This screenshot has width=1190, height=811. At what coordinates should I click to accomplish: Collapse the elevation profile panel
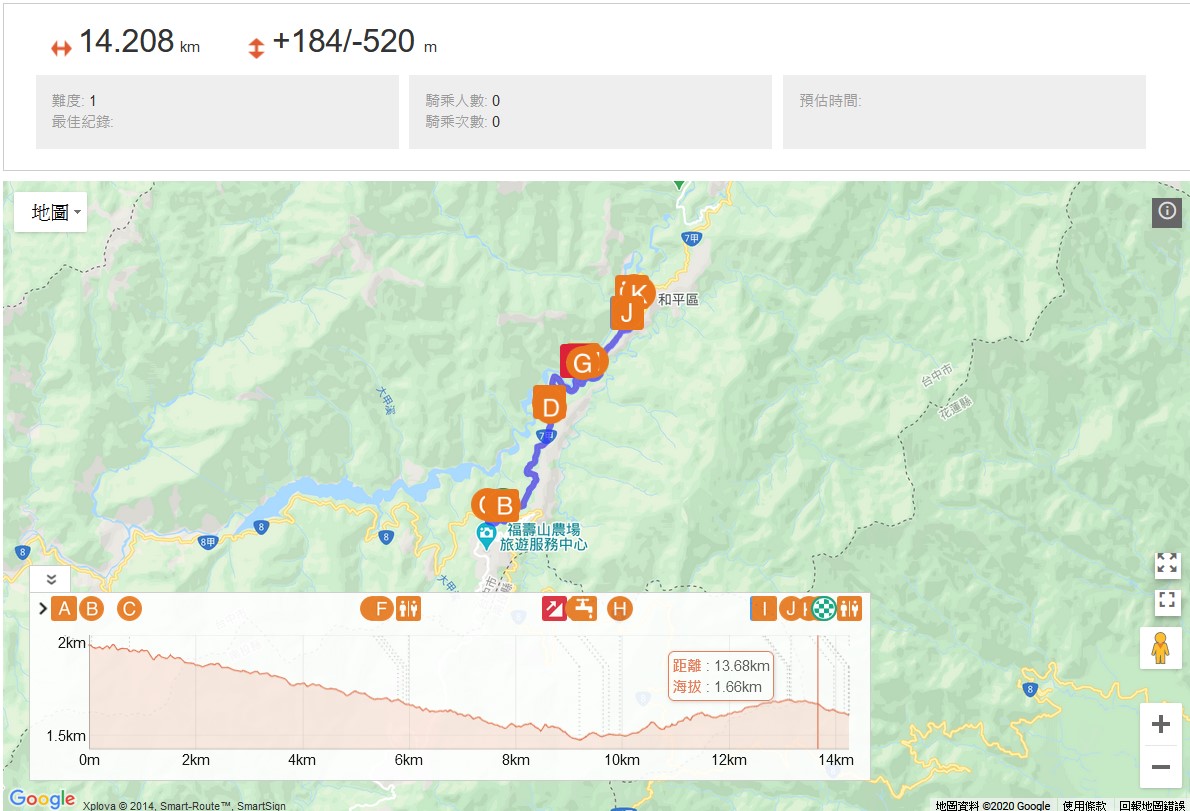point(51,580)
